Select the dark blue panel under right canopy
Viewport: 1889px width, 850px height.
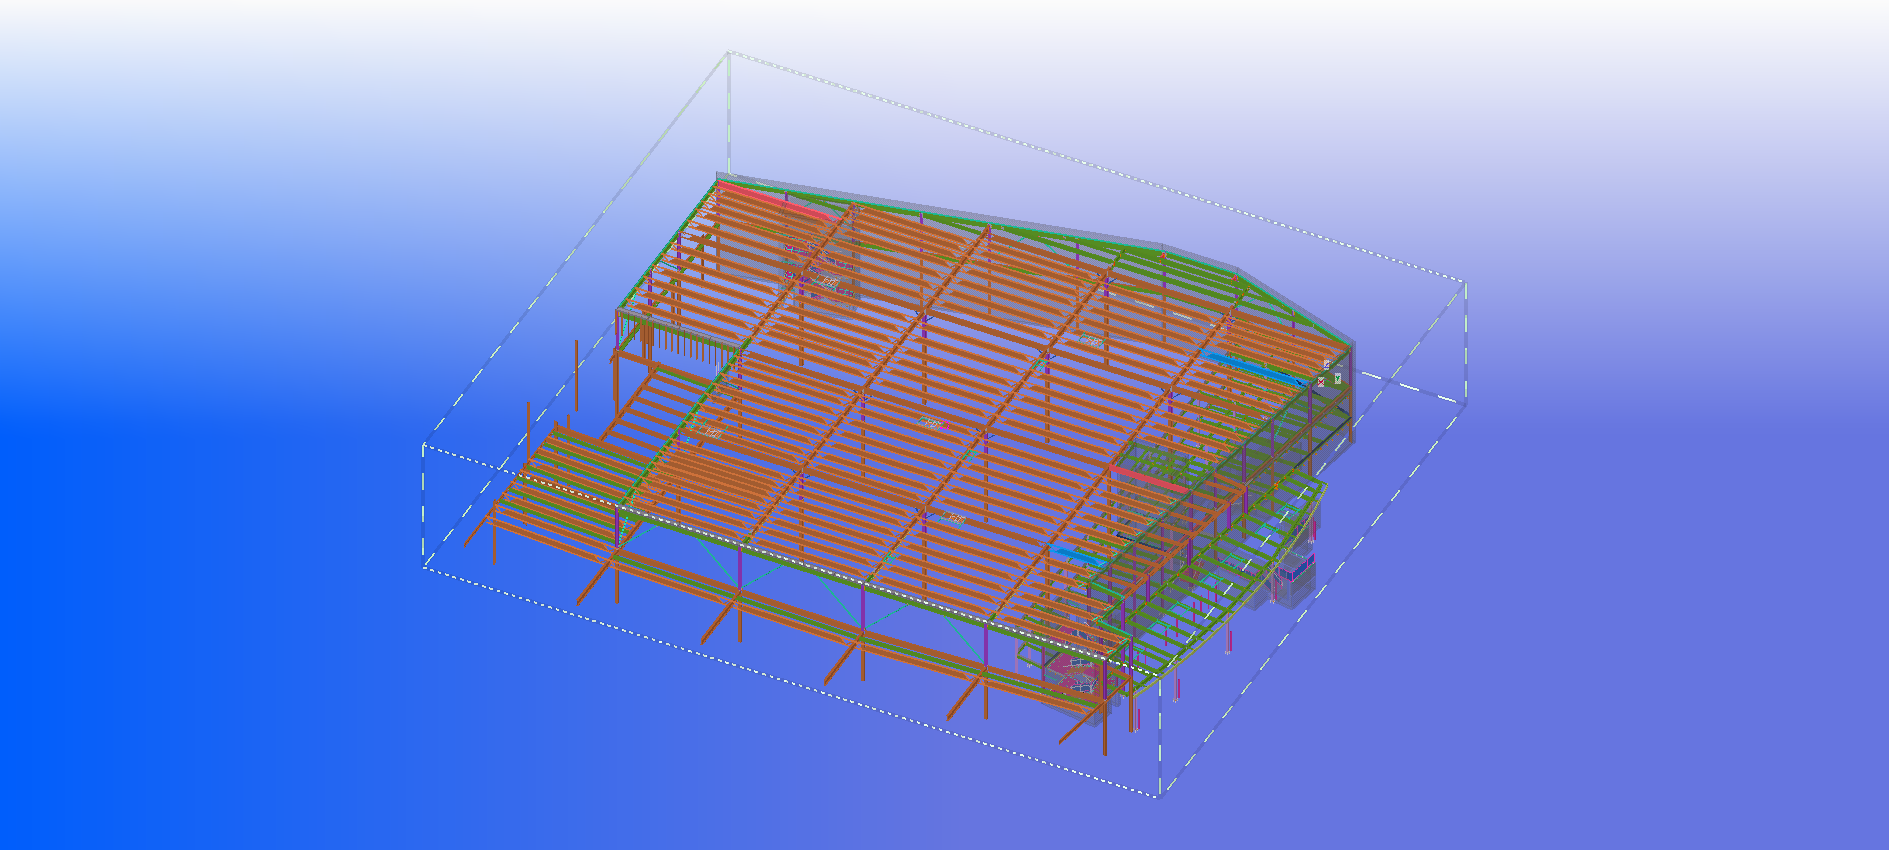click(1296, 571)
